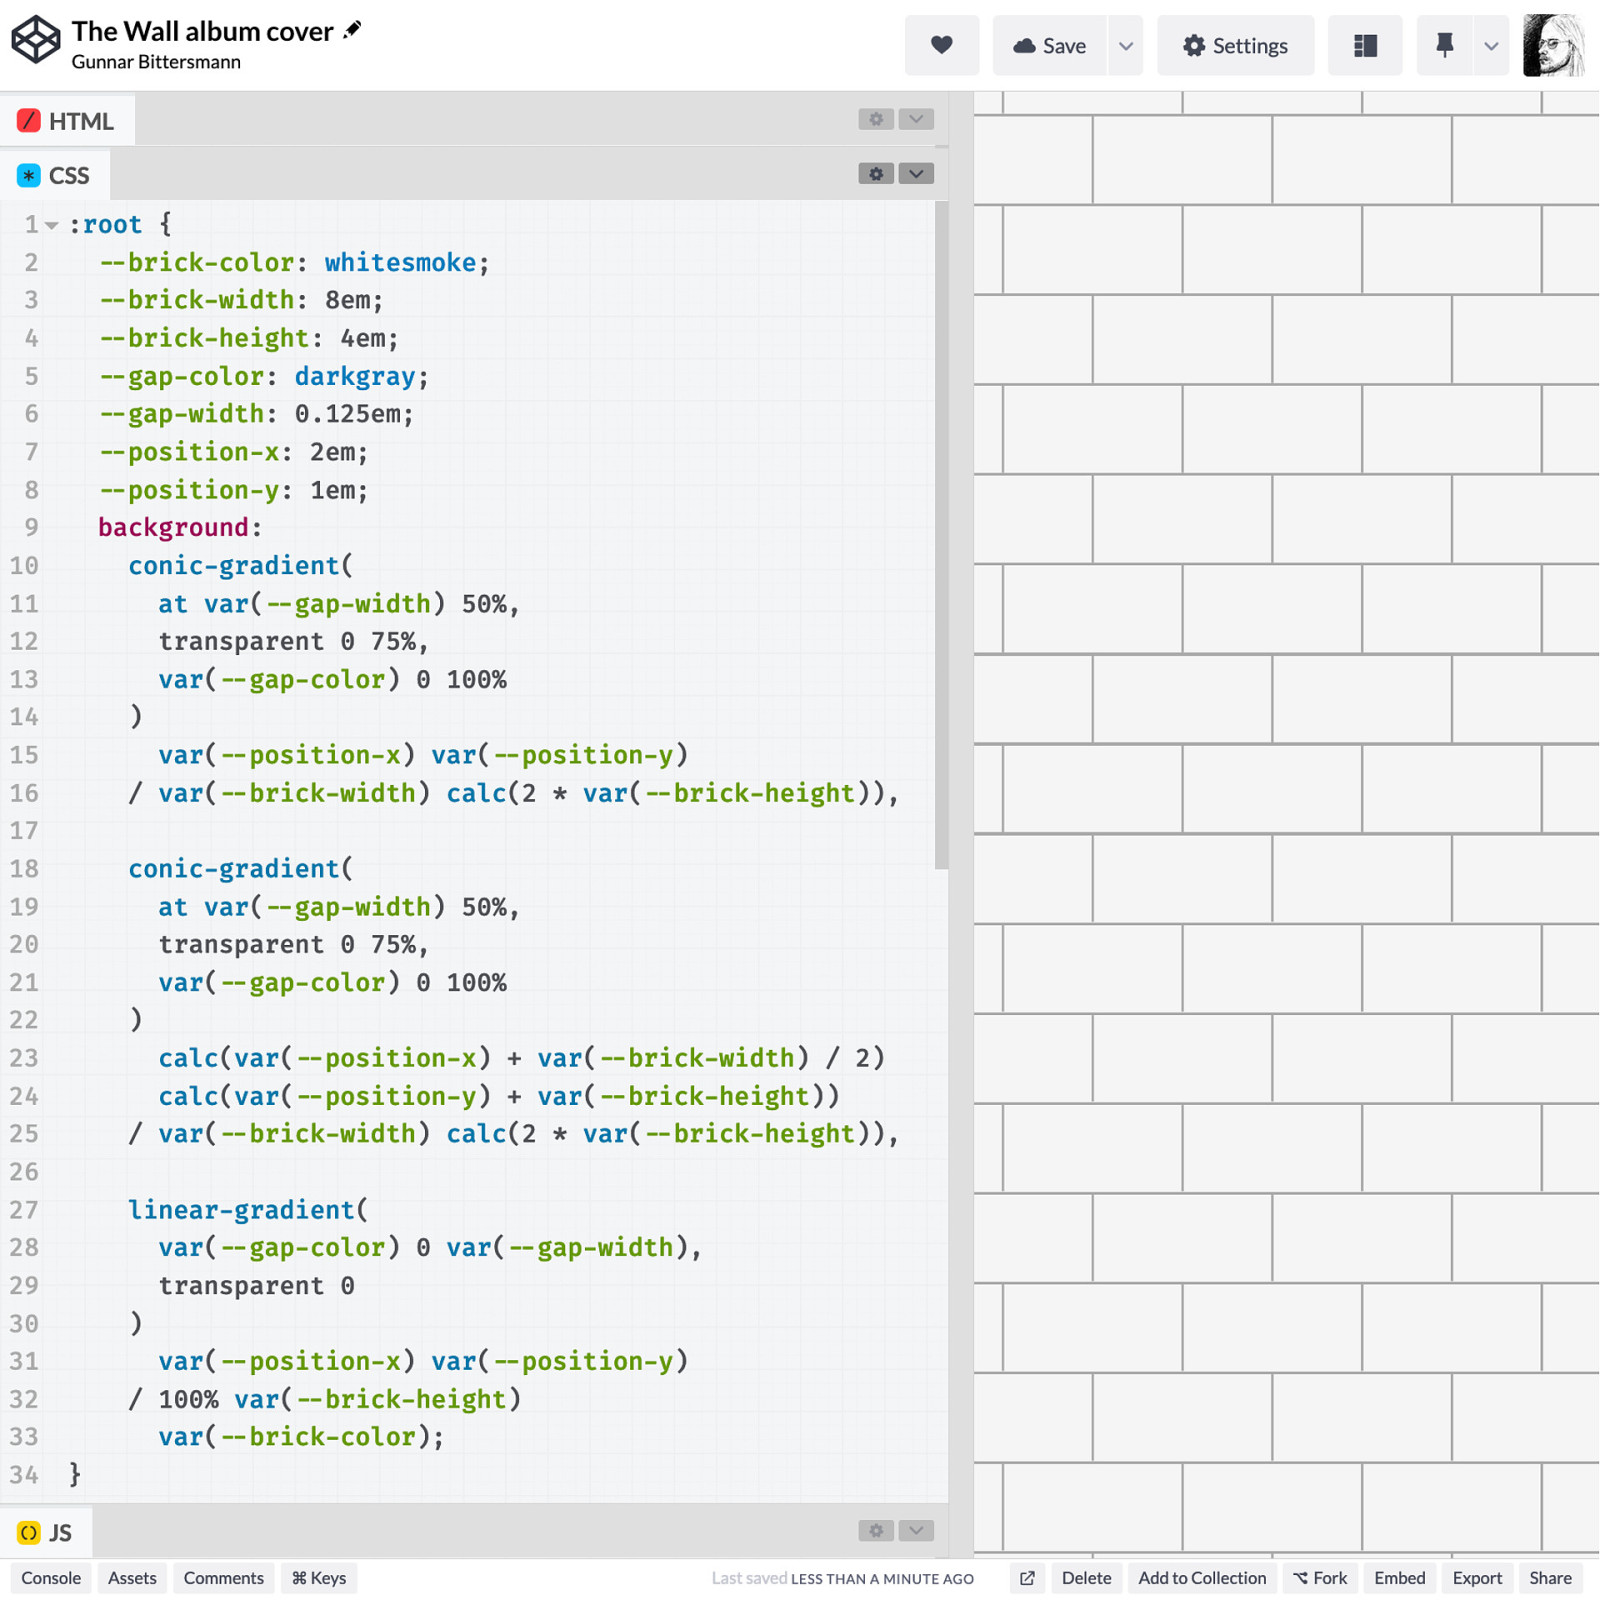Click the JS parentheses logo icon
This screenshot has height=1600, width=1600.
28,1533
